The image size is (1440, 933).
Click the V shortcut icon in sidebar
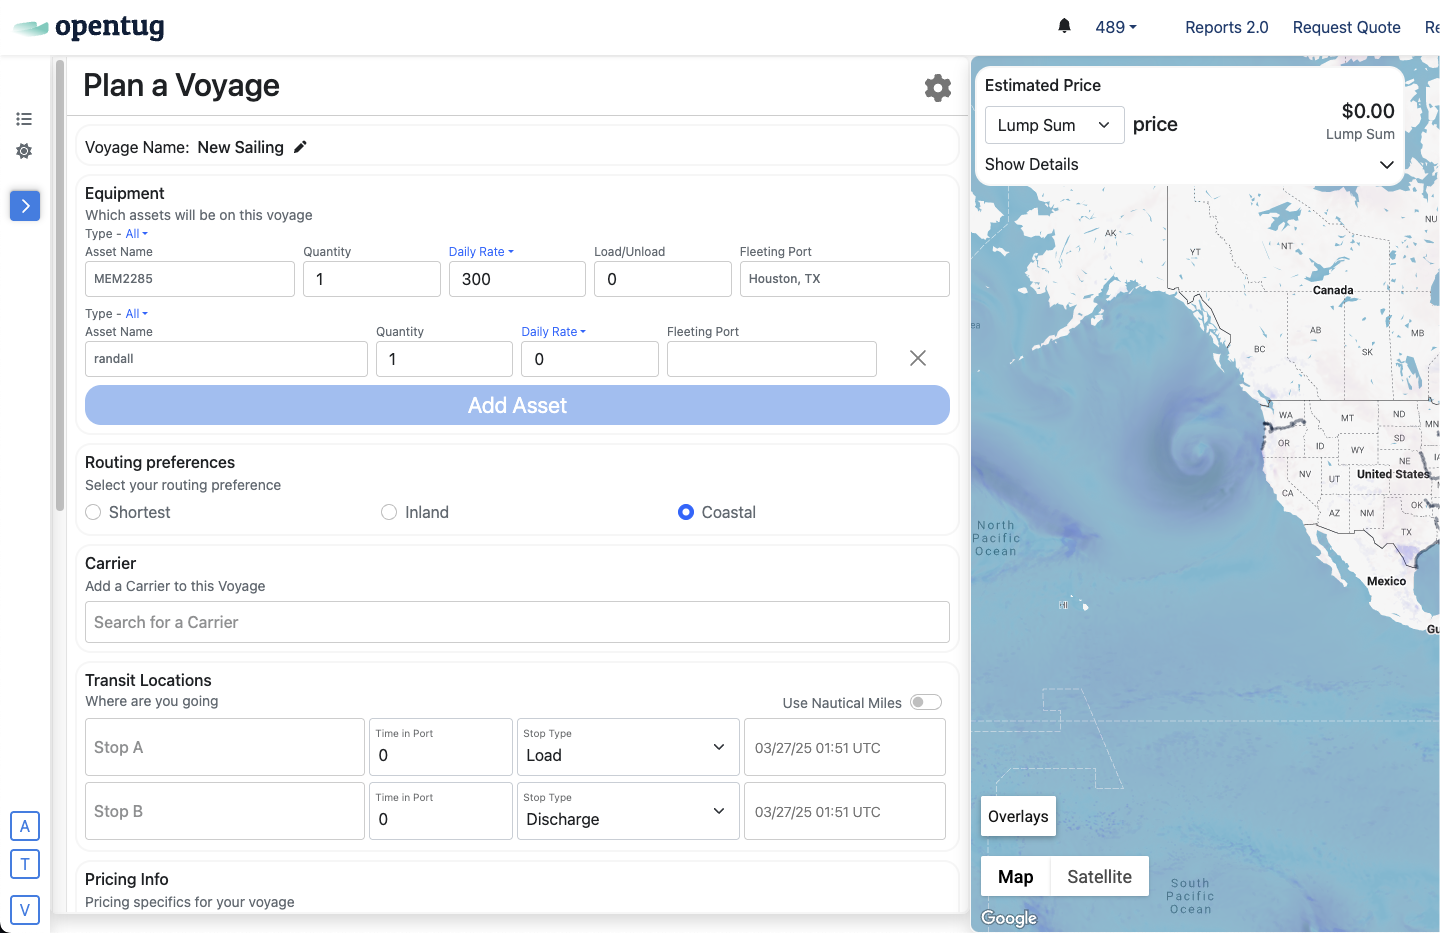25,910
